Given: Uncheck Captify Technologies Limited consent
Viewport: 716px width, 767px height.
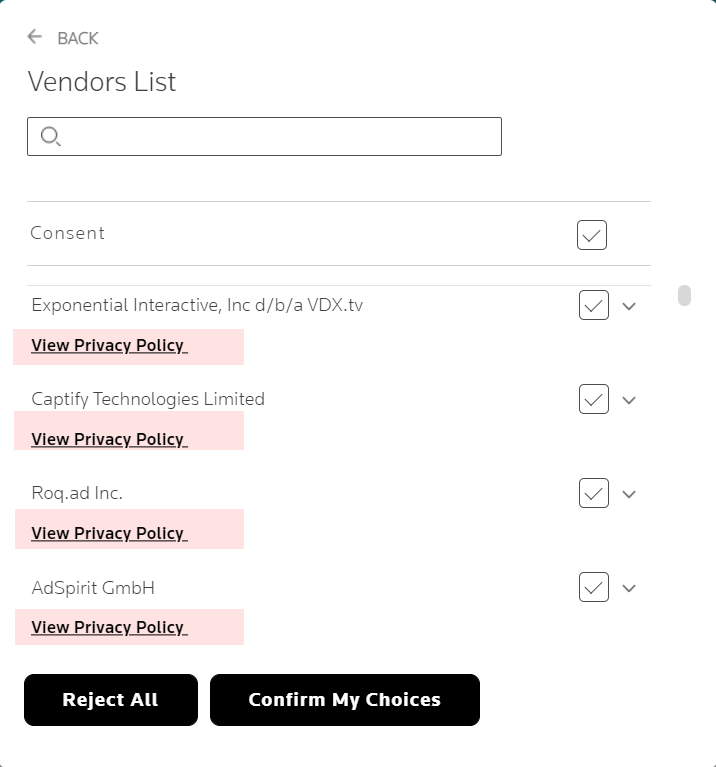Looking at the screenshot, I should click(594, 399).
